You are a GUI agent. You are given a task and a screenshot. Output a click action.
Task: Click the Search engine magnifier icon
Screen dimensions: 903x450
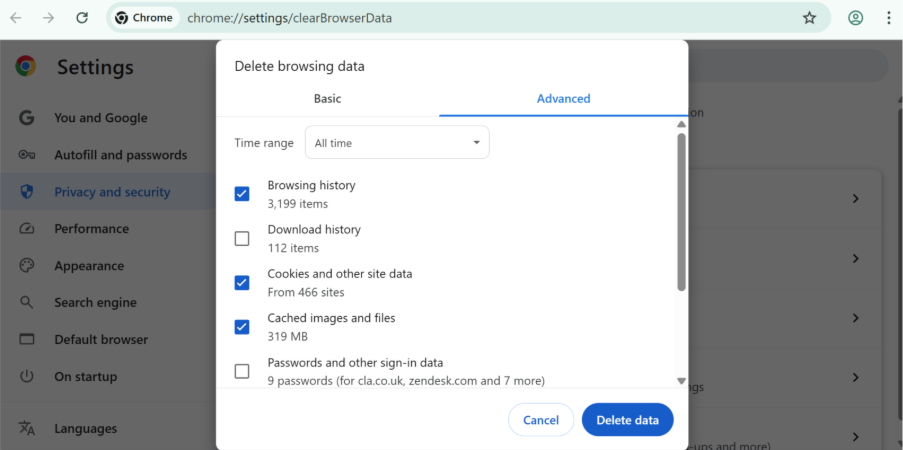point(26,302)
